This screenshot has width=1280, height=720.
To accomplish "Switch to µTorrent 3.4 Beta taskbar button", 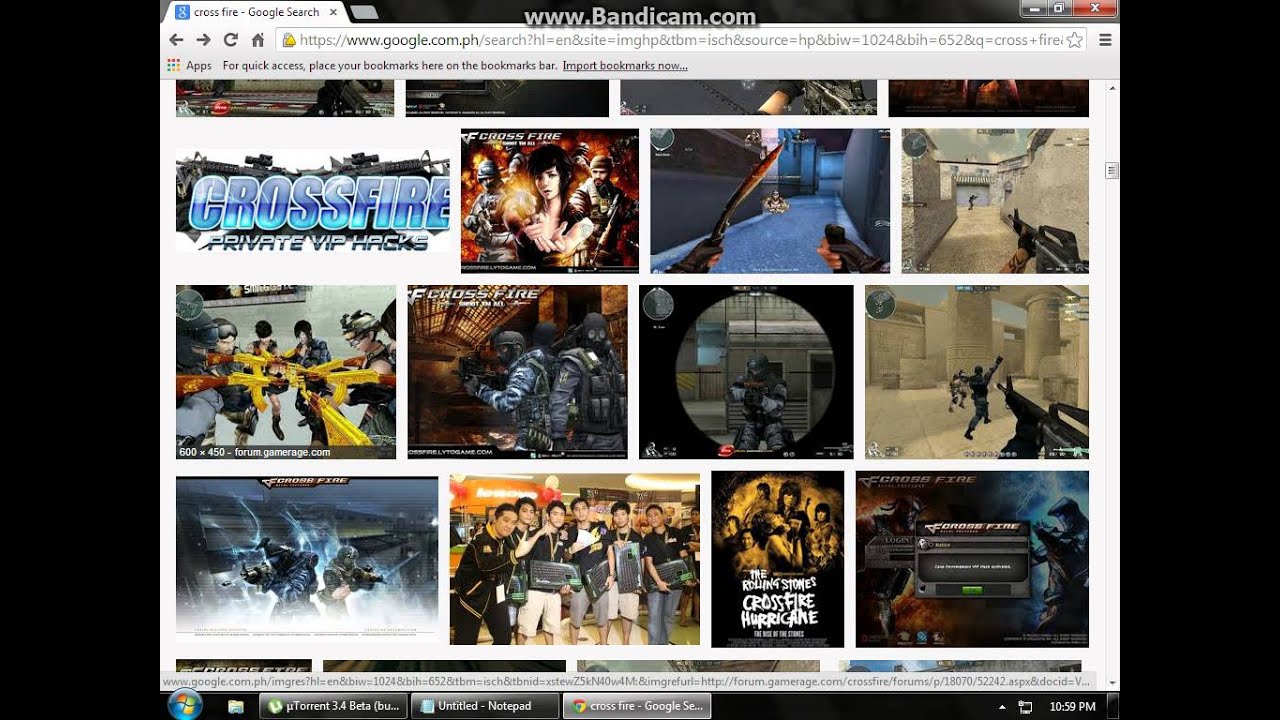I will [333, 706].
